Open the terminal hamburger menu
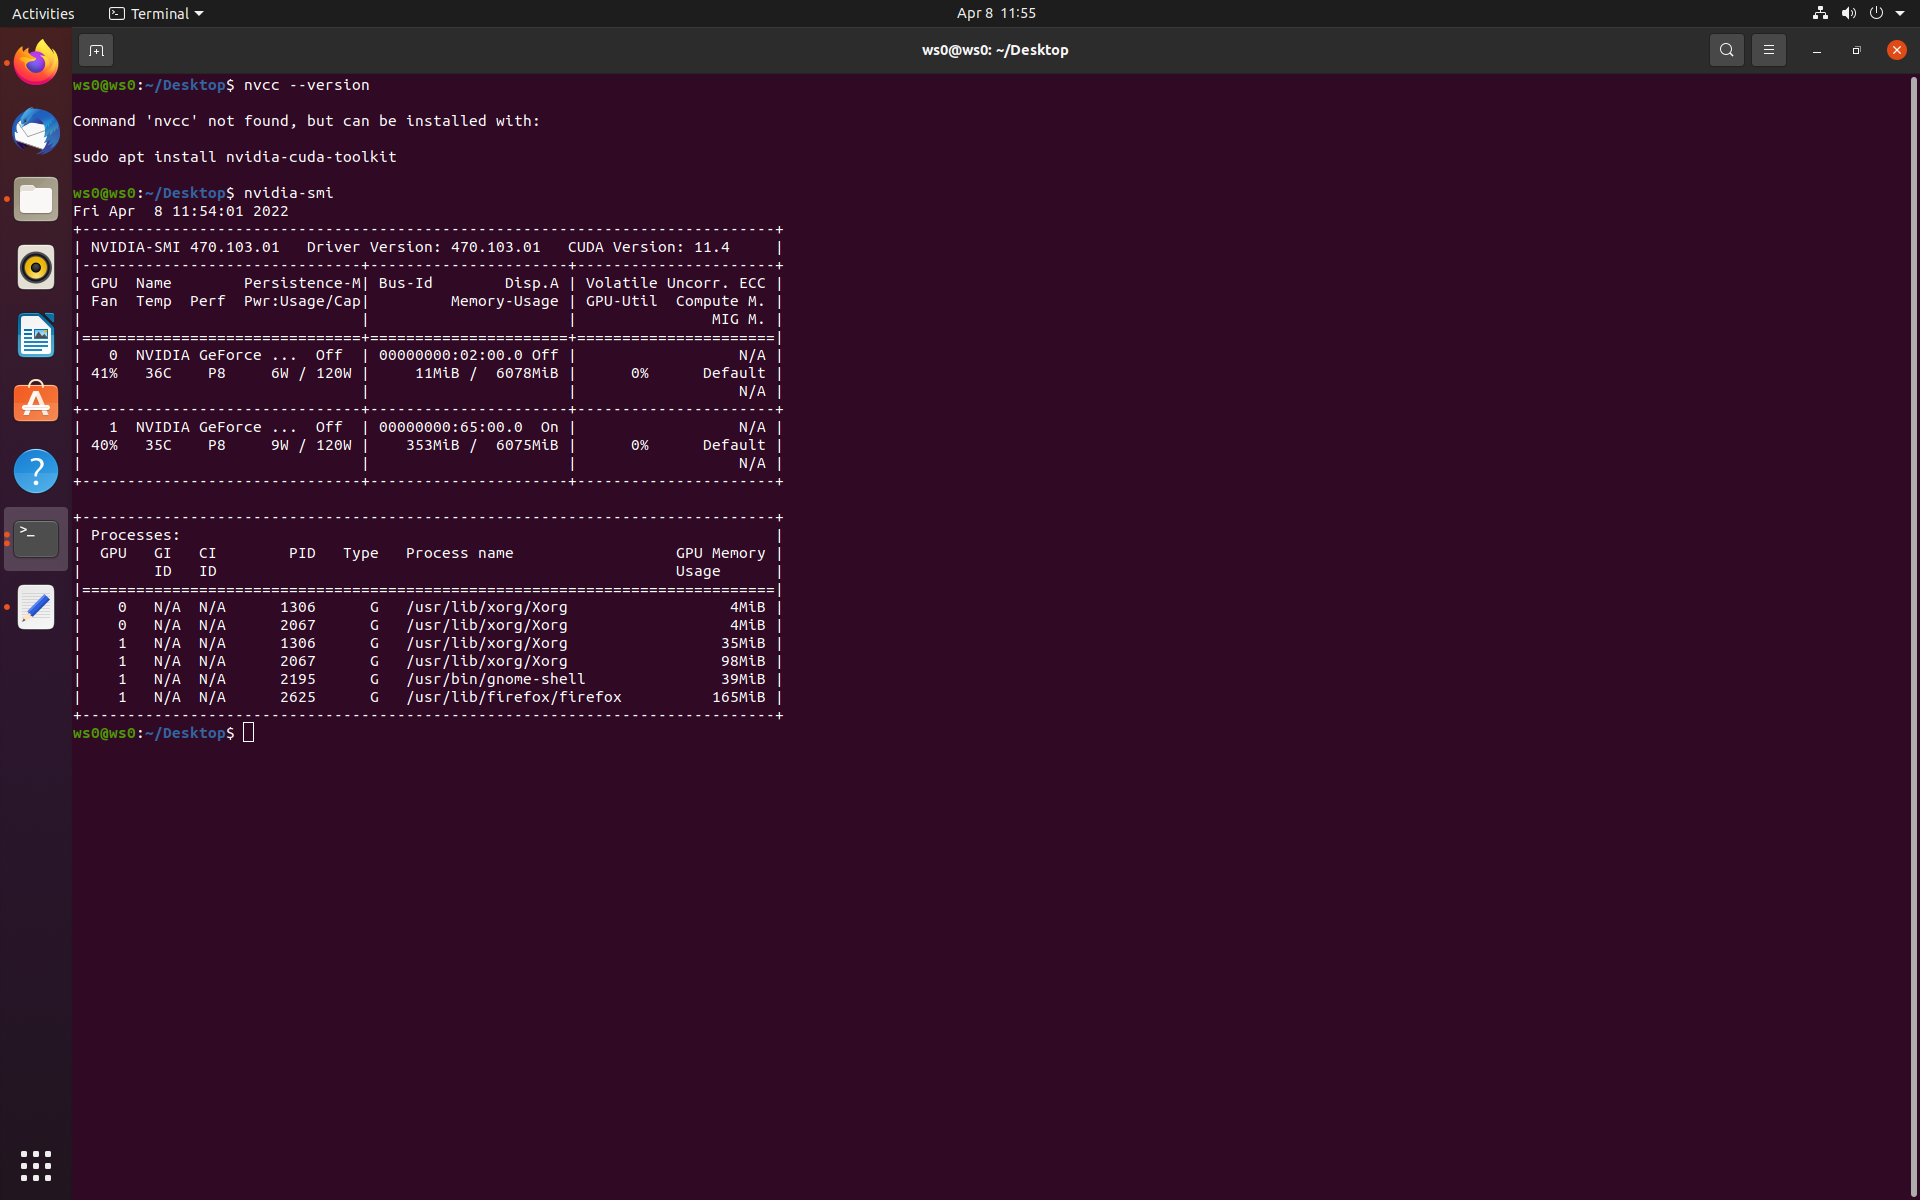This screenshot has width=1920, height=1200. point(1768,50)
